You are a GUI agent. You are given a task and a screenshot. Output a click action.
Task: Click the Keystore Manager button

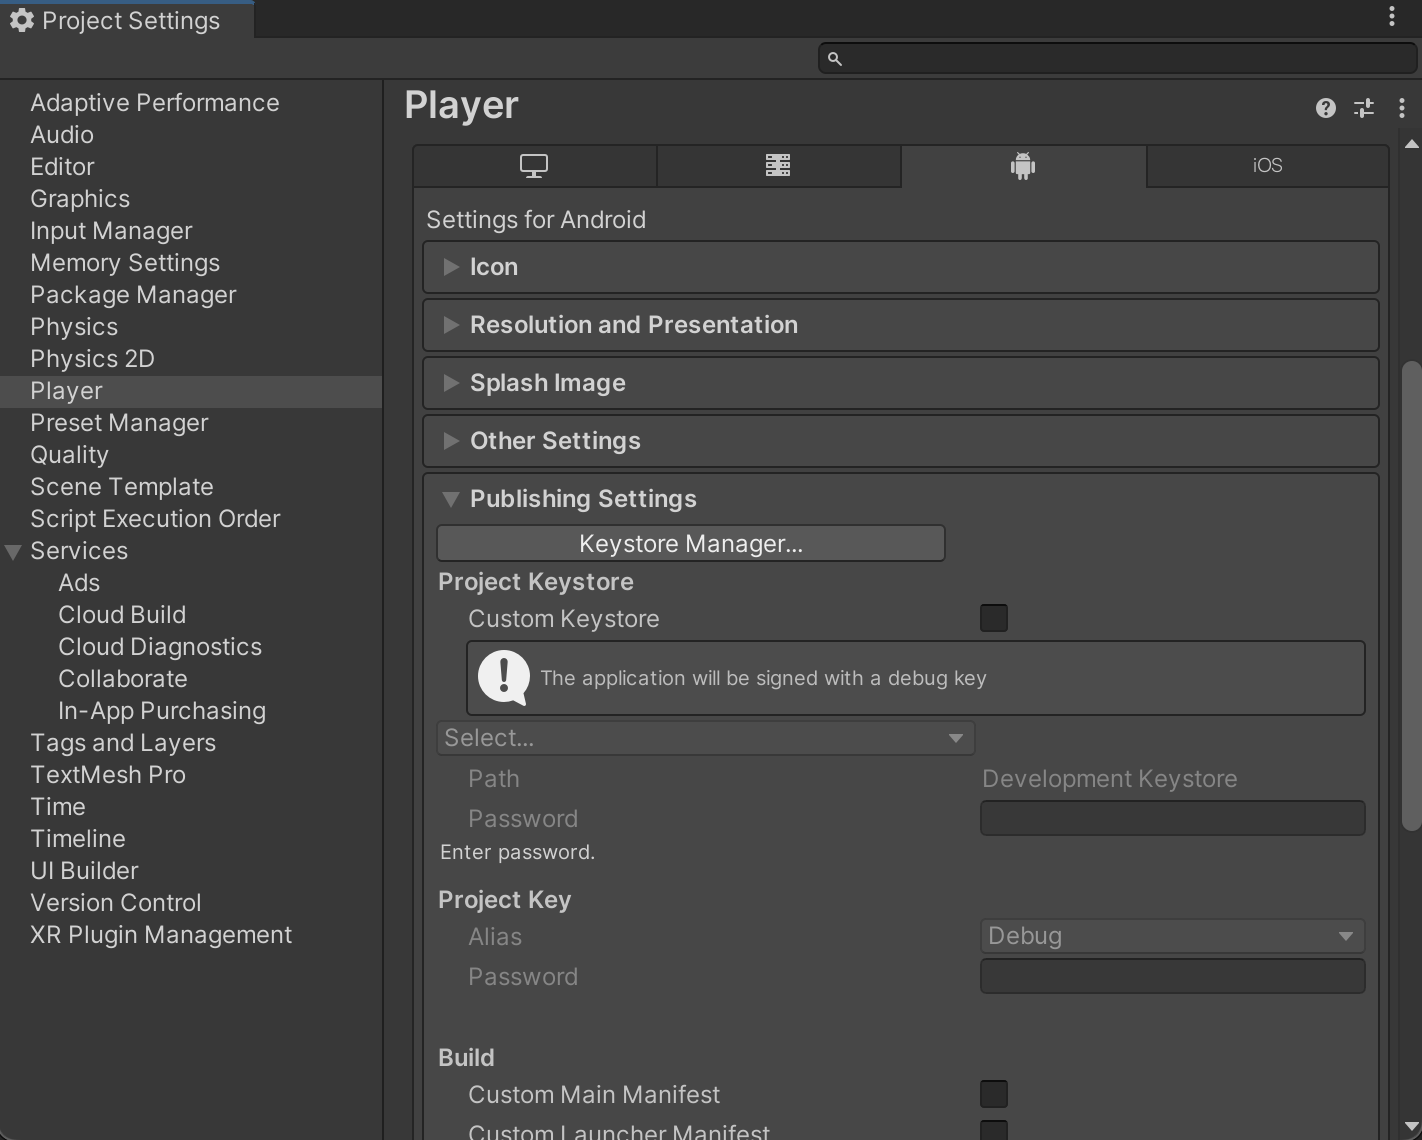pos(690,544)
